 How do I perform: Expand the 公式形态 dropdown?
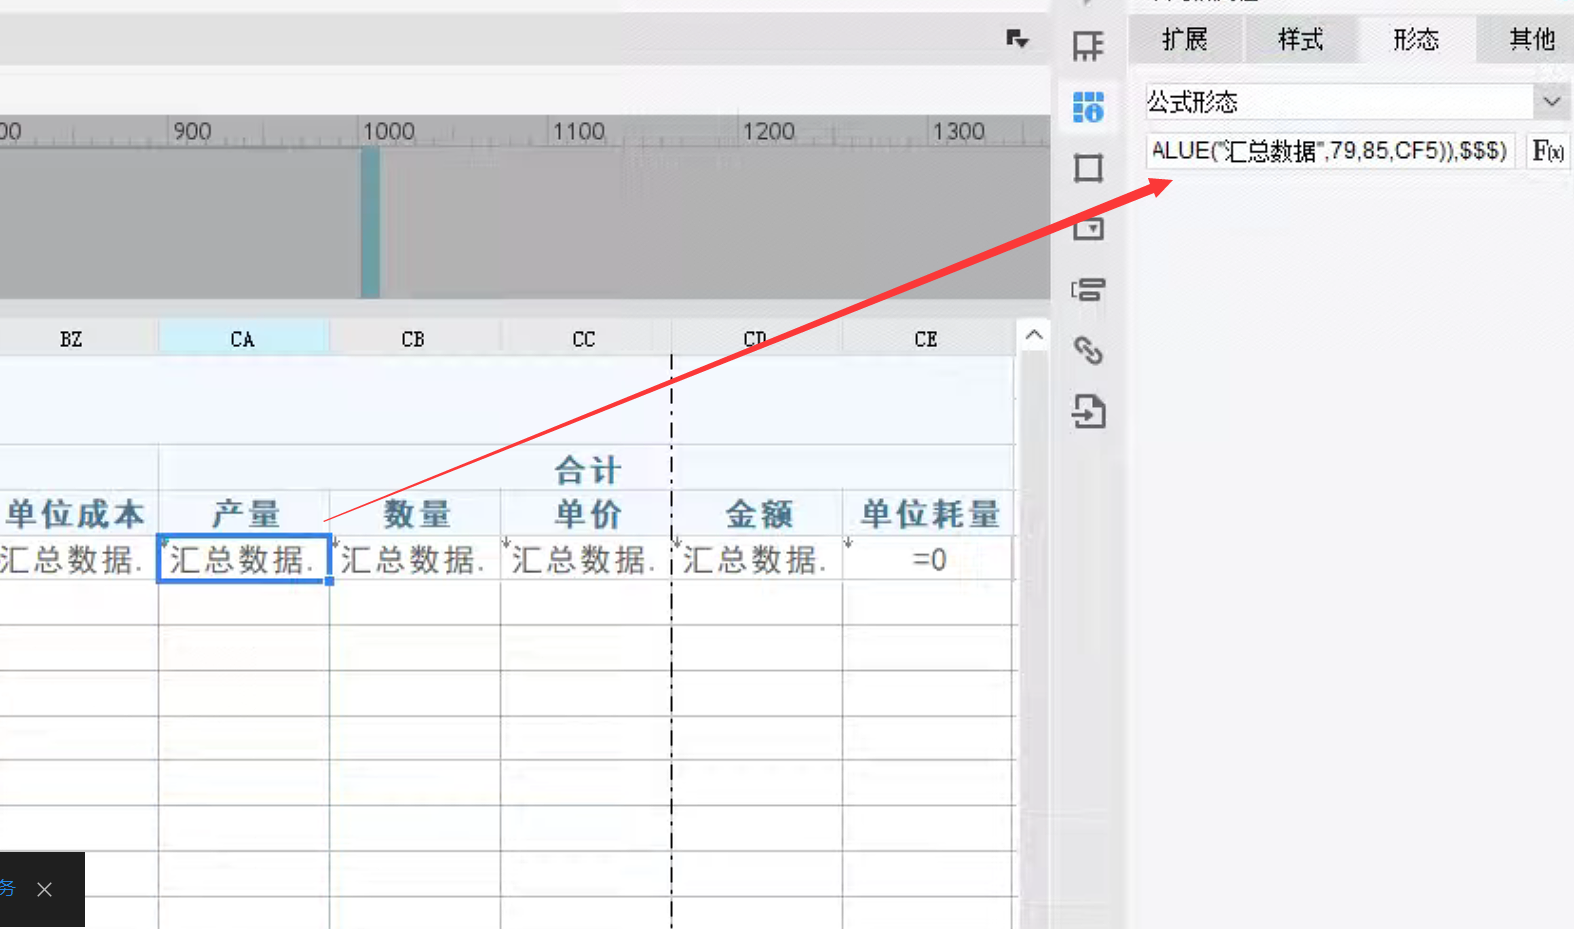[1551, 102]
